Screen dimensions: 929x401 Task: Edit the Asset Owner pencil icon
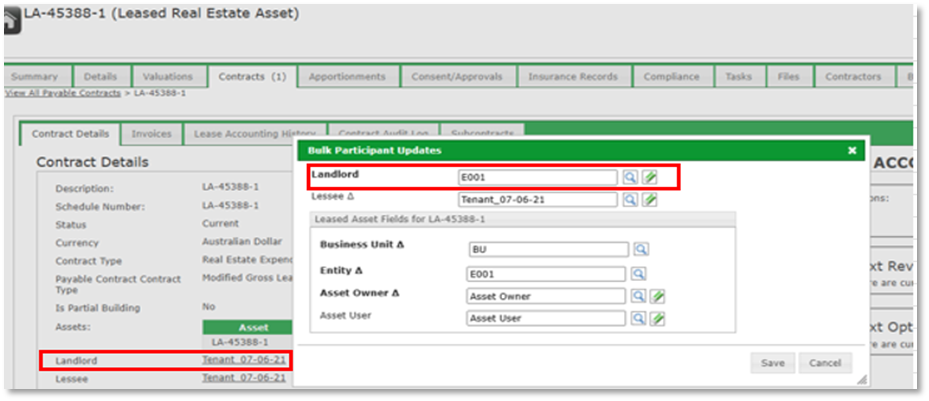tap(656, 296)
